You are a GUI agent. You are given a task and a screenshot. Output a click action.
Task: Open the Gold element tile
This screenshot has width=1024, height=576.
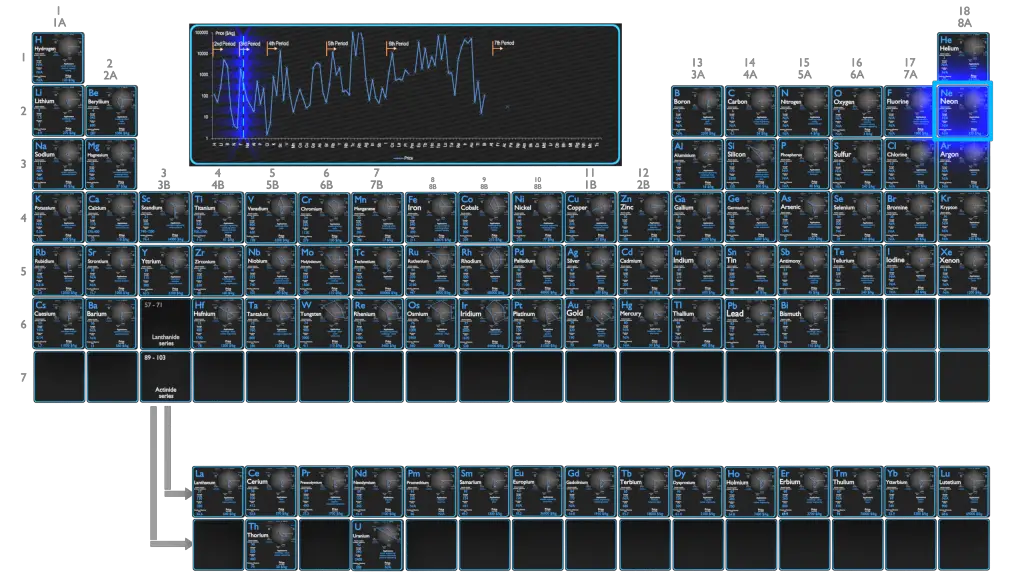(x=590, y=323)
